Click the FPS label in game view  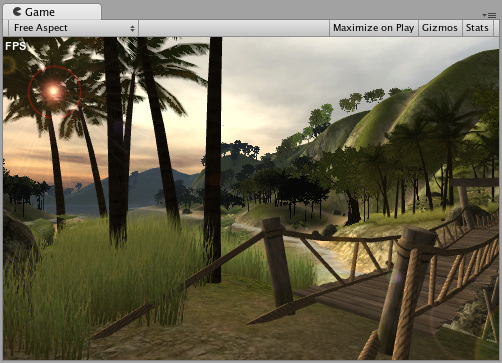[x=15, y=46]
